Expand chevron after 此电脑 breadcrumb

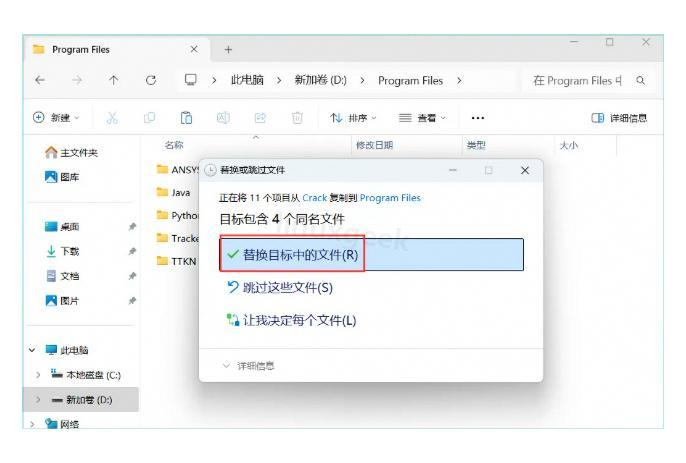coord(279,81)
